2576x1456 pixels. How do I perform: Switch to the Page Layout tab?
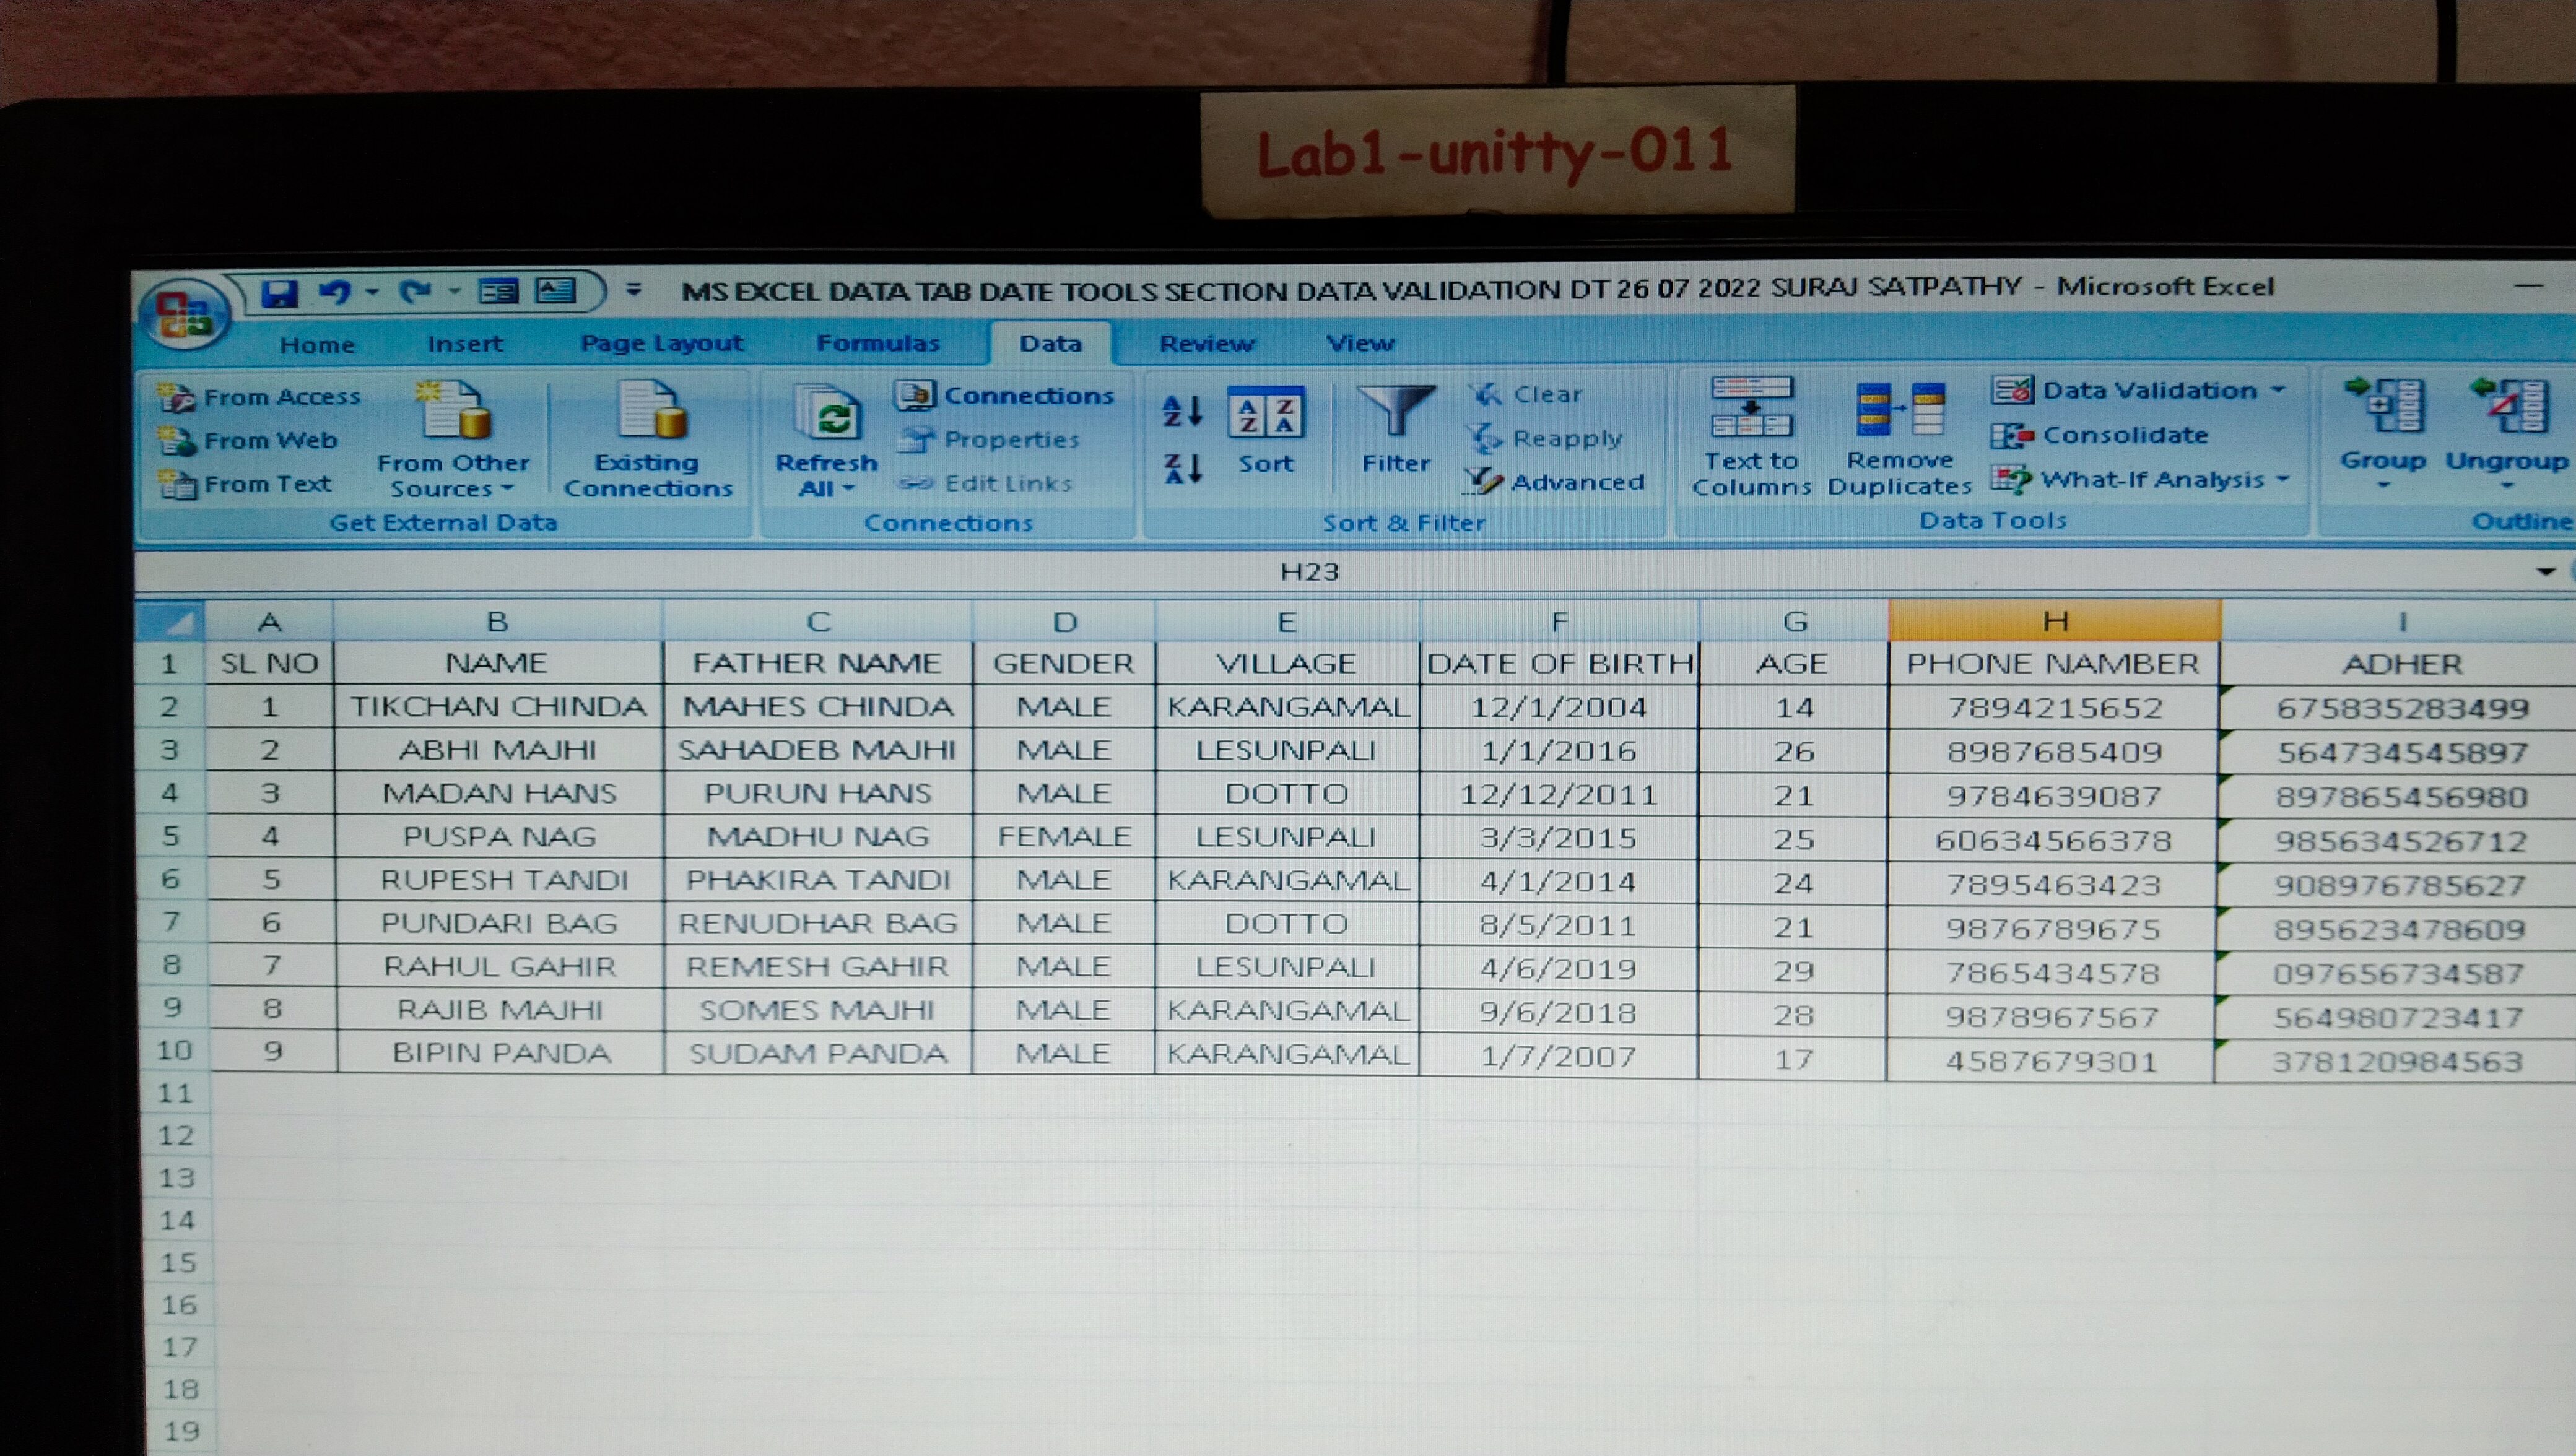[x=662, y=343]
